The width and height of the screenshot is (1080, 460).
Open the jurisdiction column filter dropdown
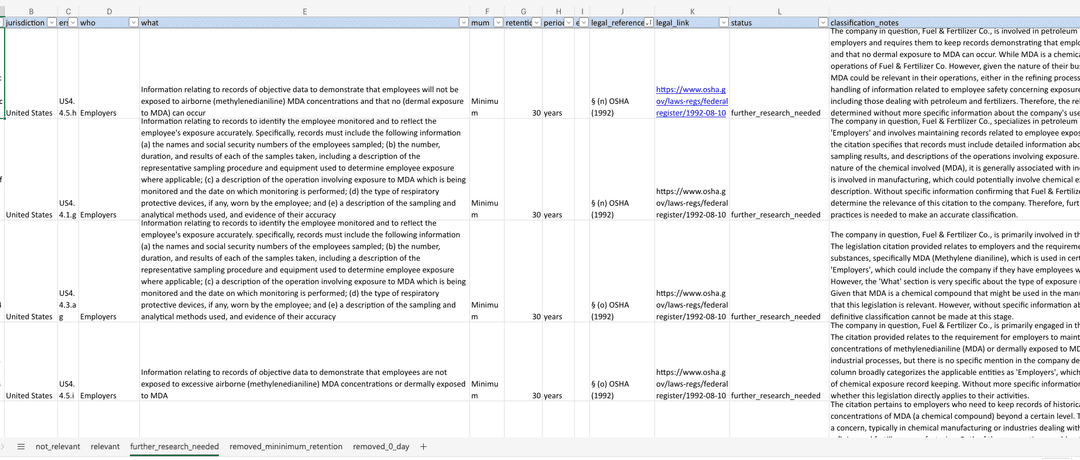pyautogui.click(x=52, y=22)
